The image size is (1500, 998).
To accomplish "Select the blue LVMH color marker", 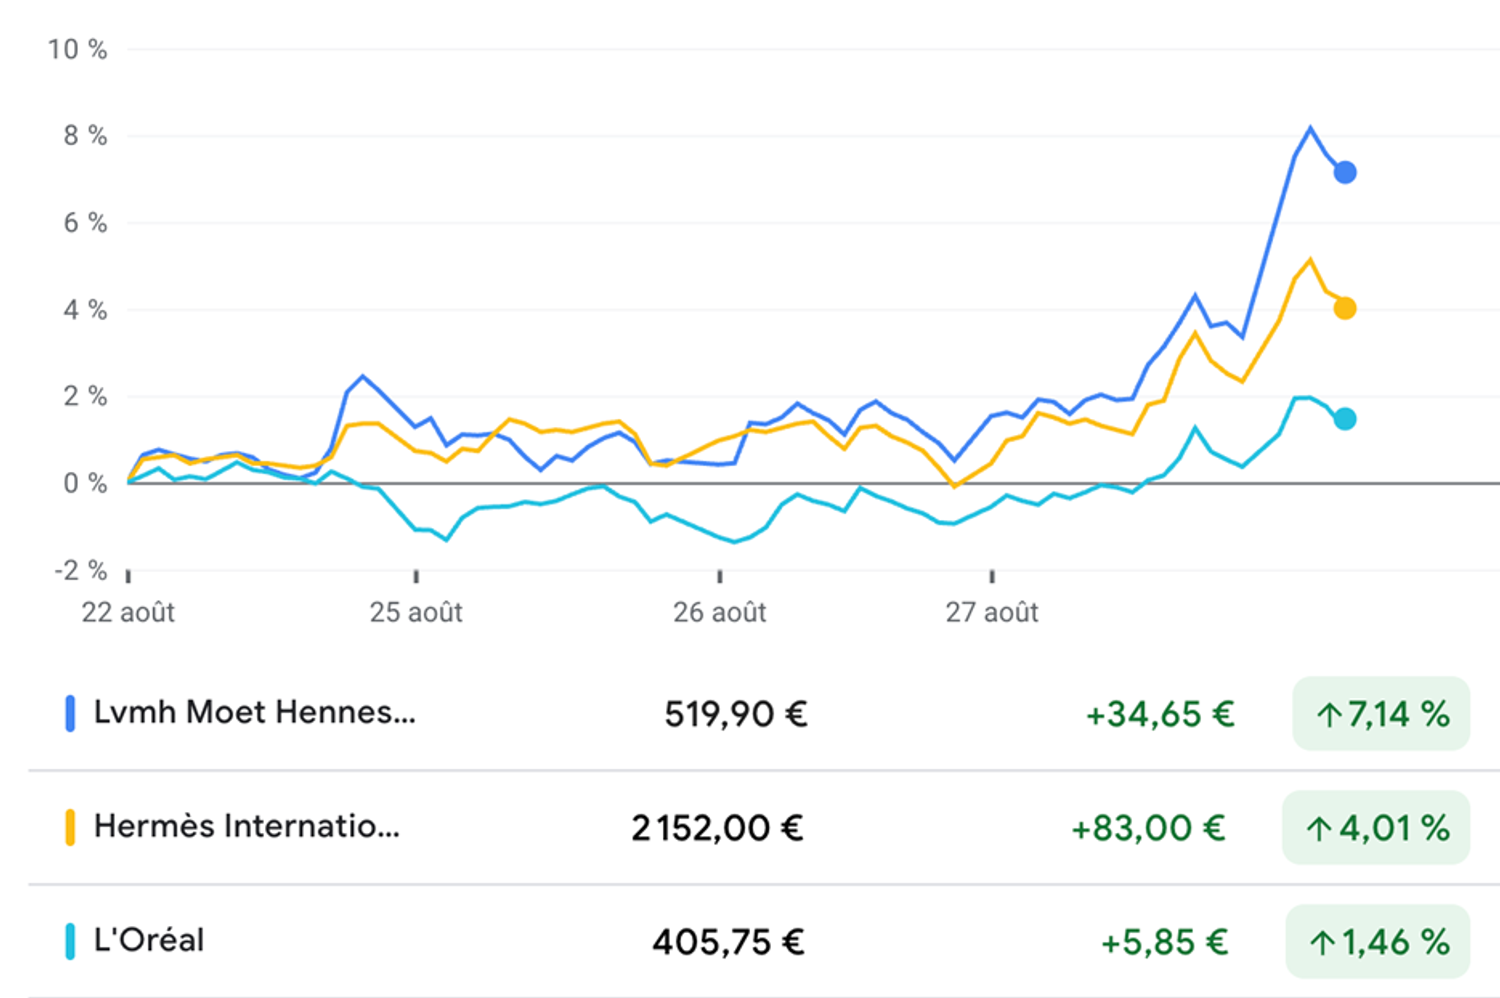I will pos(70,714).
